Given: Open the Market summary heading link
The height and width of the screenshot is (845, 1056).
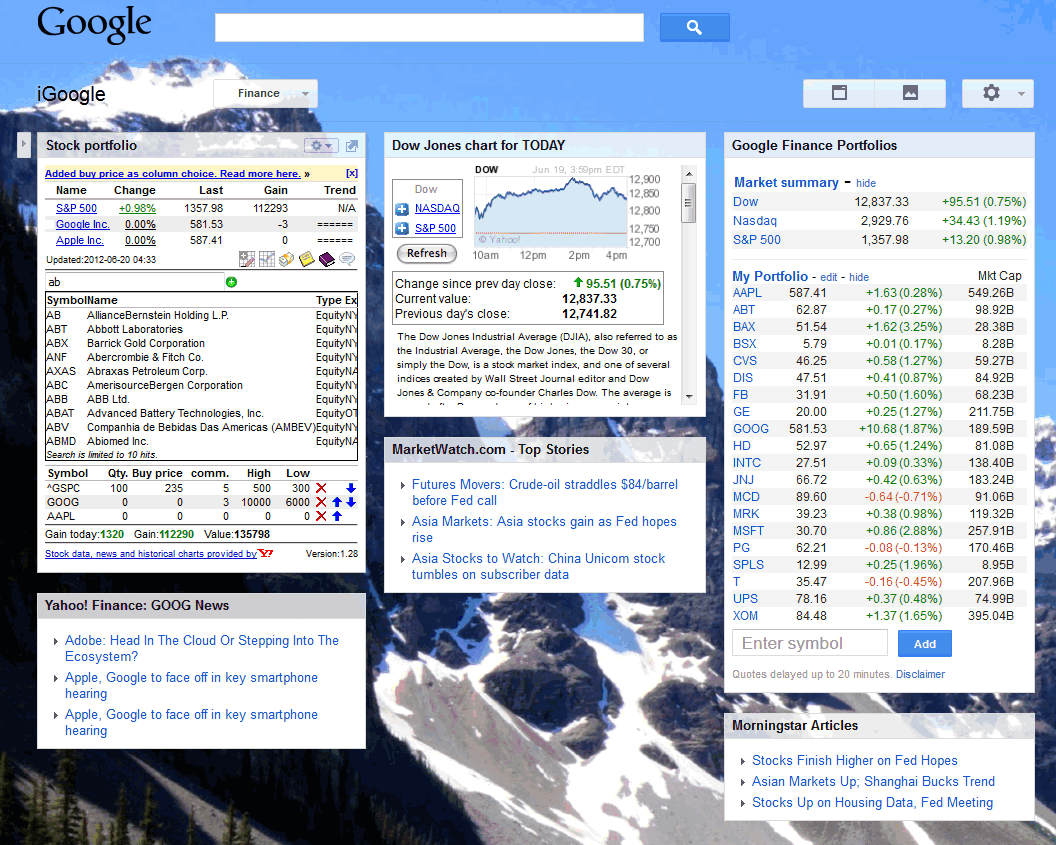Looking at the screenshot, I should click(x=786, y=182).
